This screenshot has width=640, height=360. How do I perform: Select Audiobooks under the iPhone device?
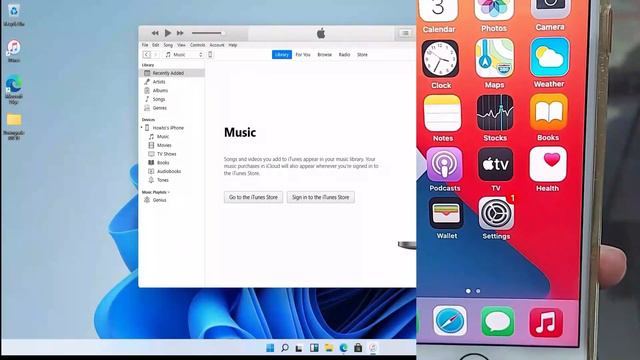point(169,171)
